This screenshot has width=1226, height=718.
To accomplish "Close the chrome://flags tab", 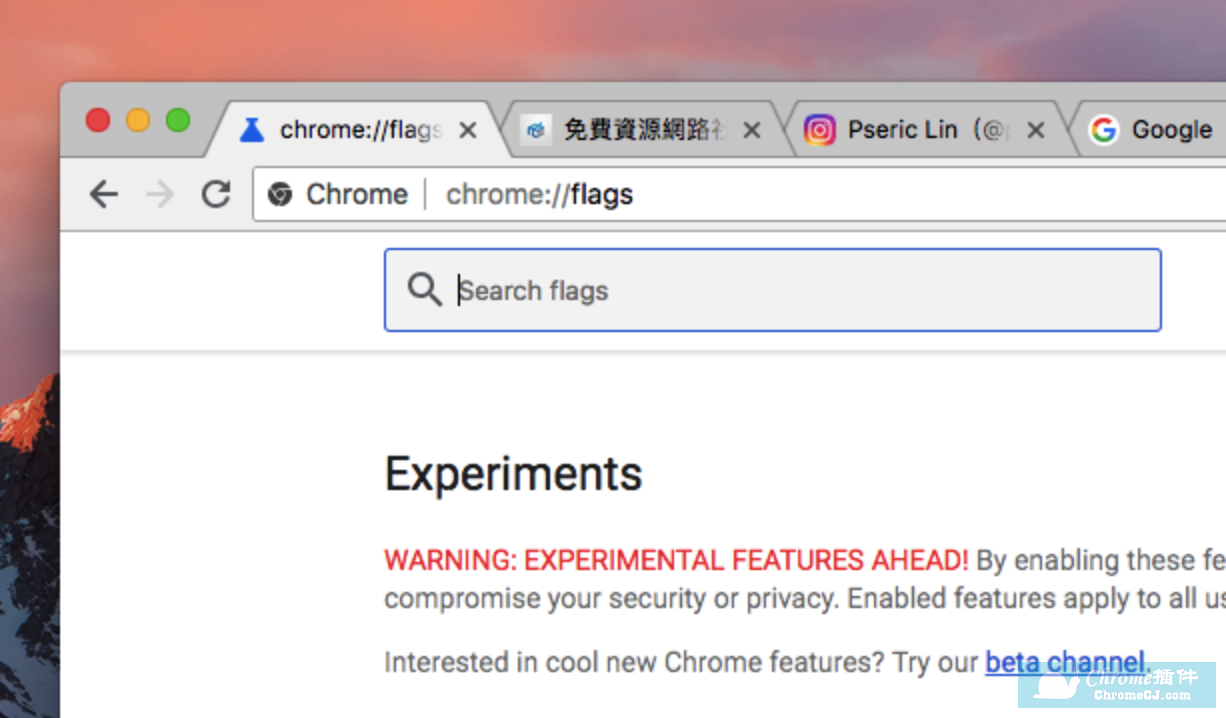I will click(x=467, y=130).
